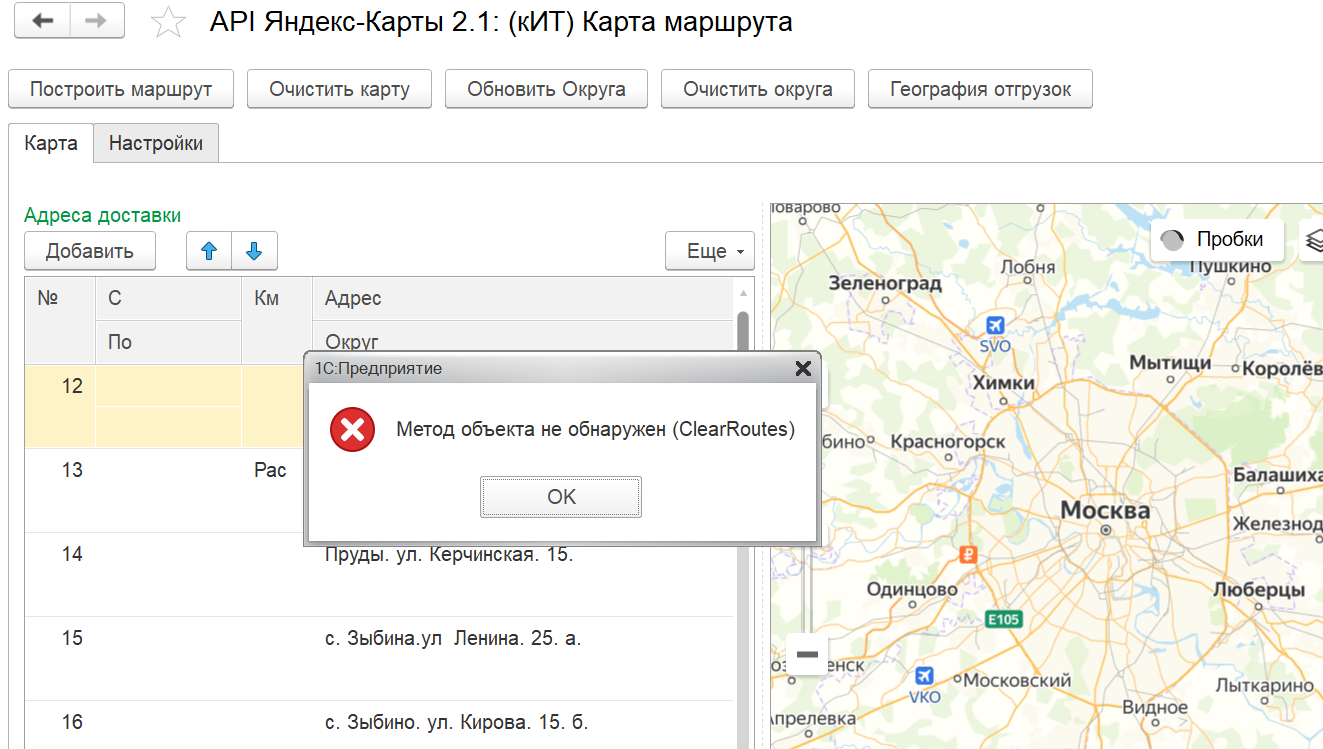The image size is (1323, 749).
Task: Select address Пруды. ул. Керчинская. 15.
Action: [449, 554]
